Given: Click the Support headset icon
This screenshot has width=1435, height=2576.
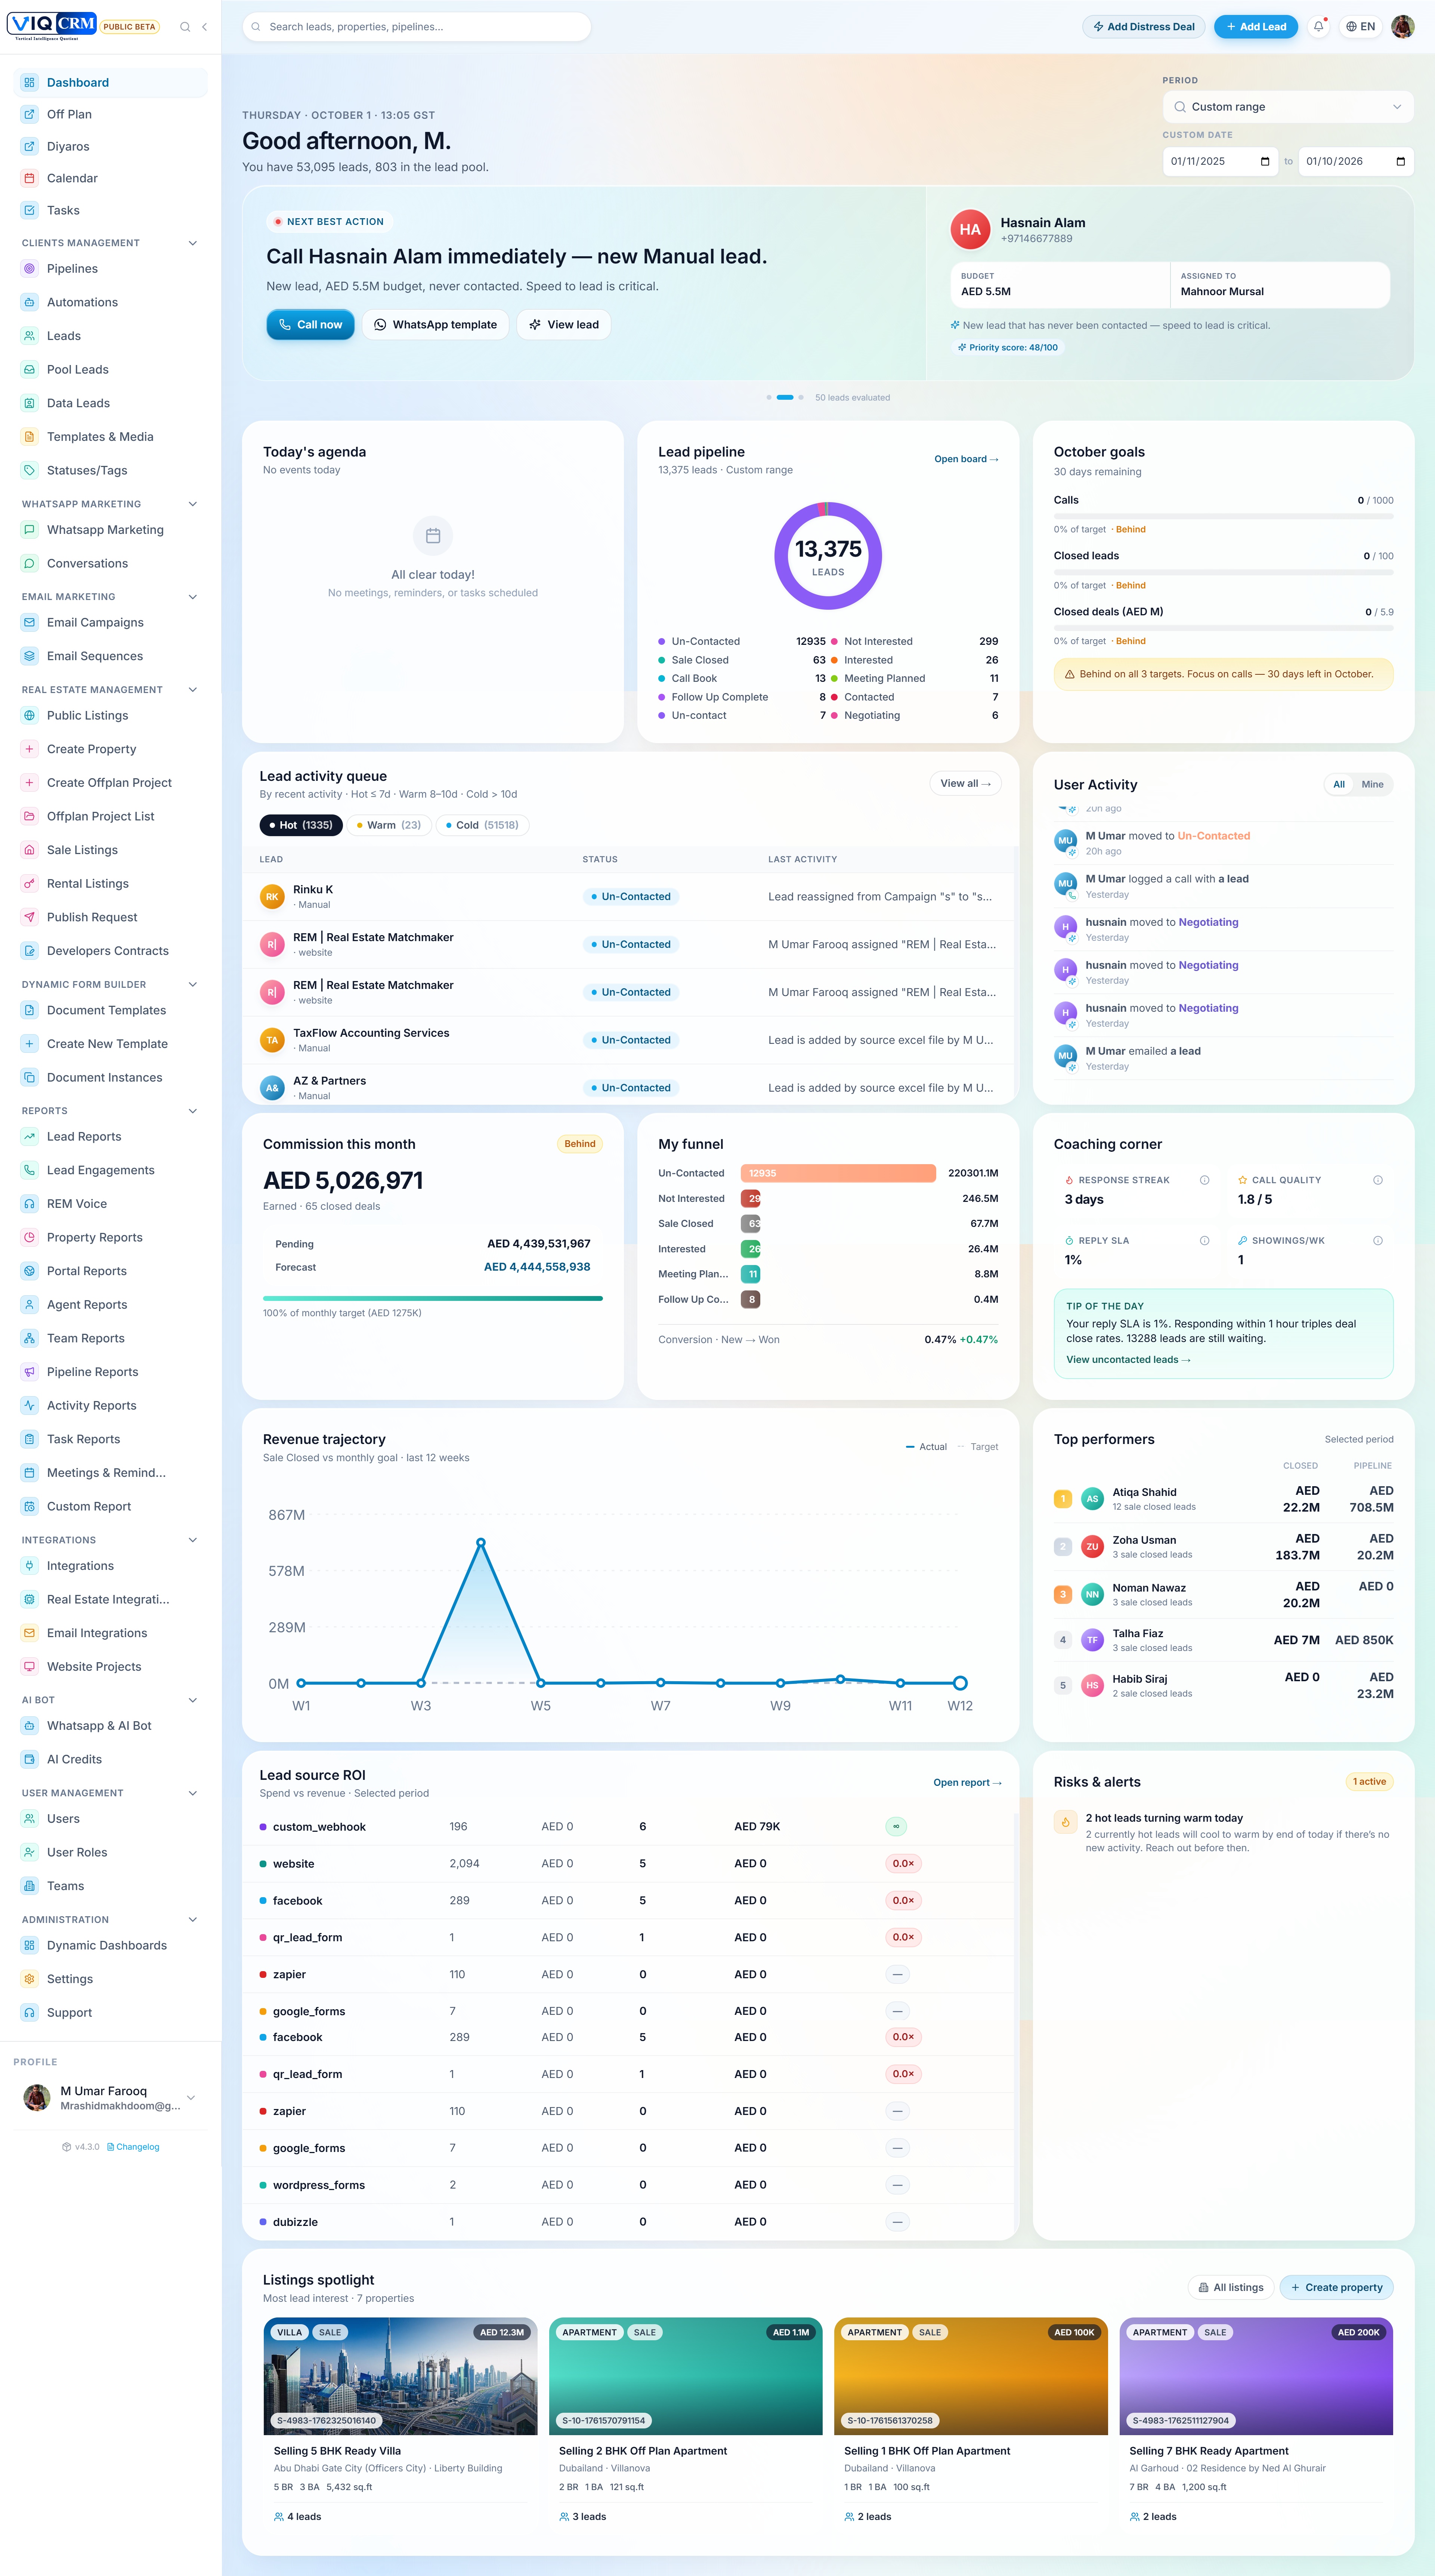Looking at the screenshot, I should click(x=29, y=2012).
